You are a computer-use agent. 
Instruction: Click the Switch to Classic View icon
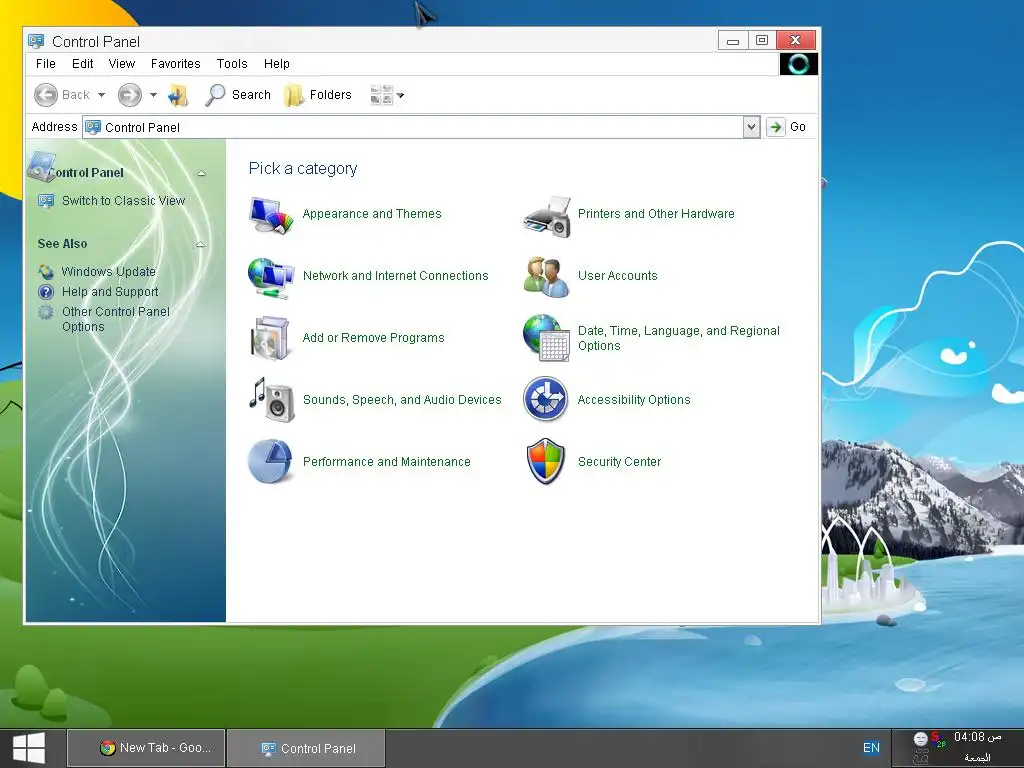(46, 200)
